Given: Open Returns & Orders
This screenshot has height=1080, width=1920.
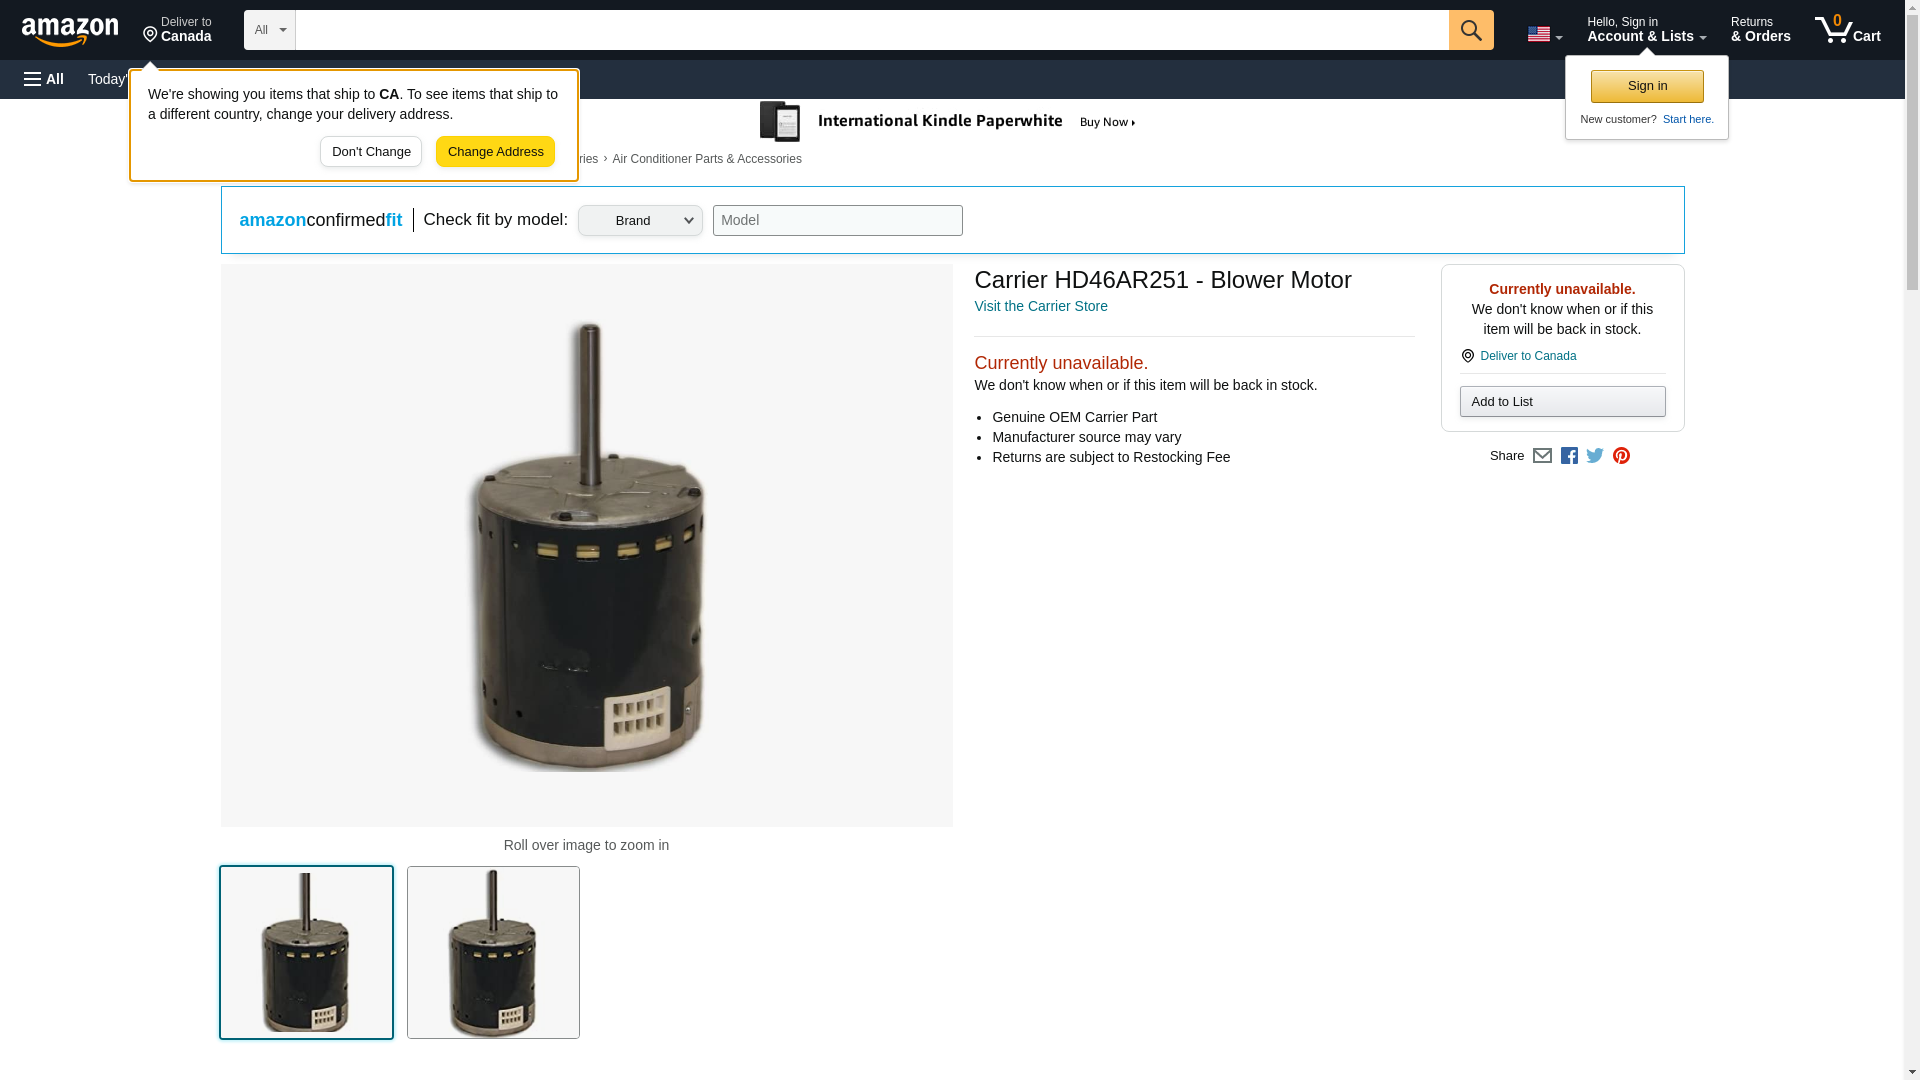Looking at the screenshot, I should coord(1760,30).
